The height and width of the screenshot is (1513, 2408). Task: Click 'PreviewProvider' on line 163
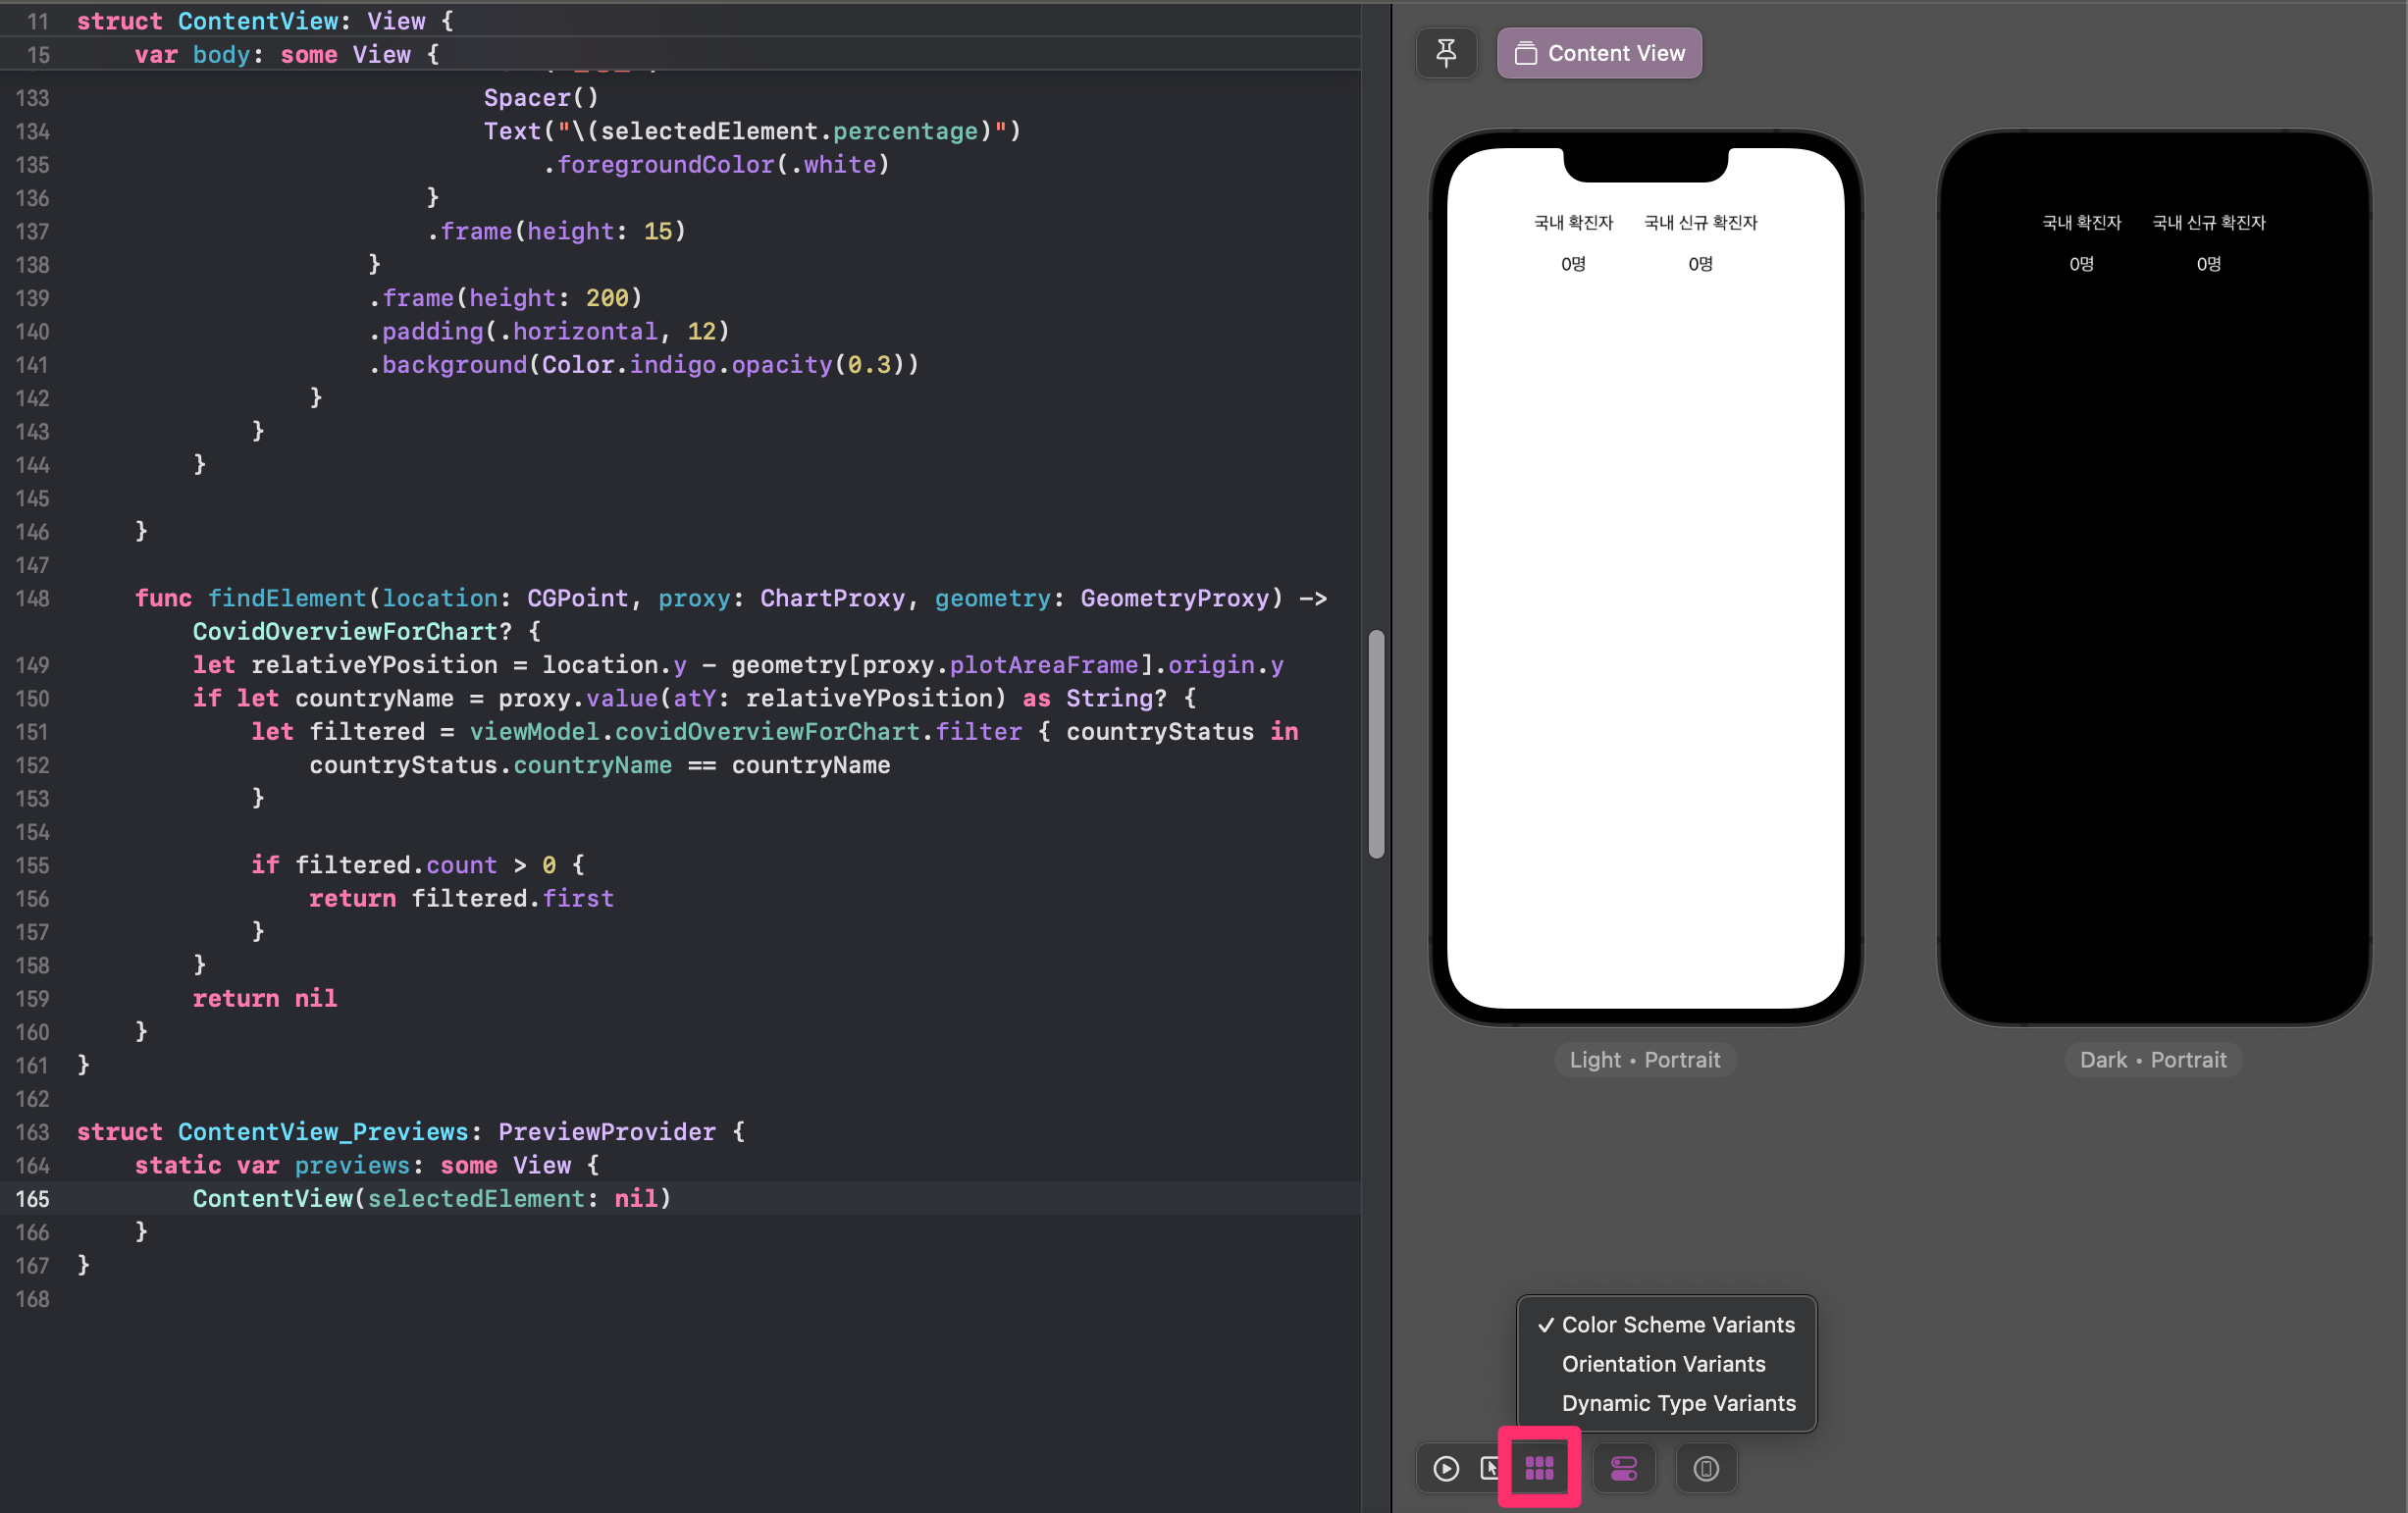point(607,1132)
